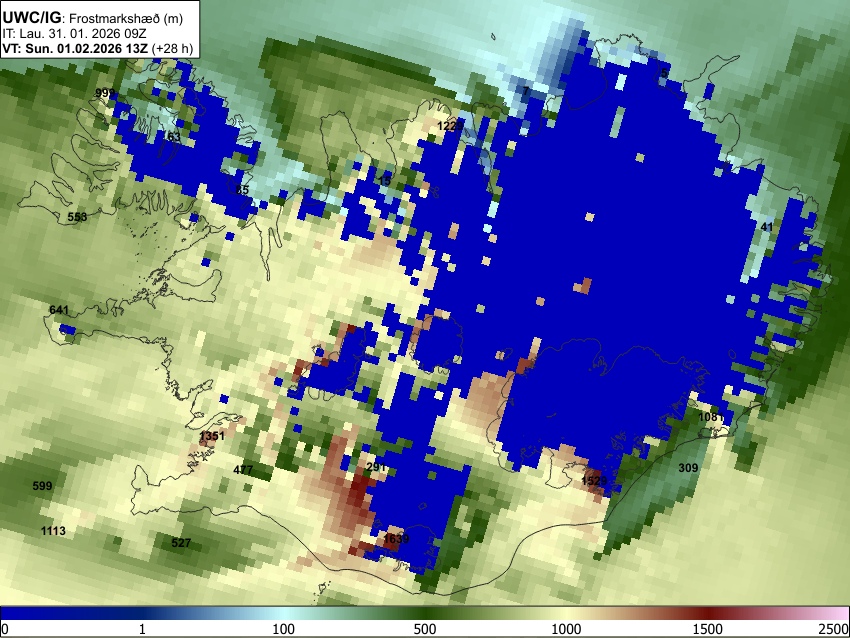The image size is (850, 638).
Task: Click the map value 553
Action: click(x=77, y=217)
